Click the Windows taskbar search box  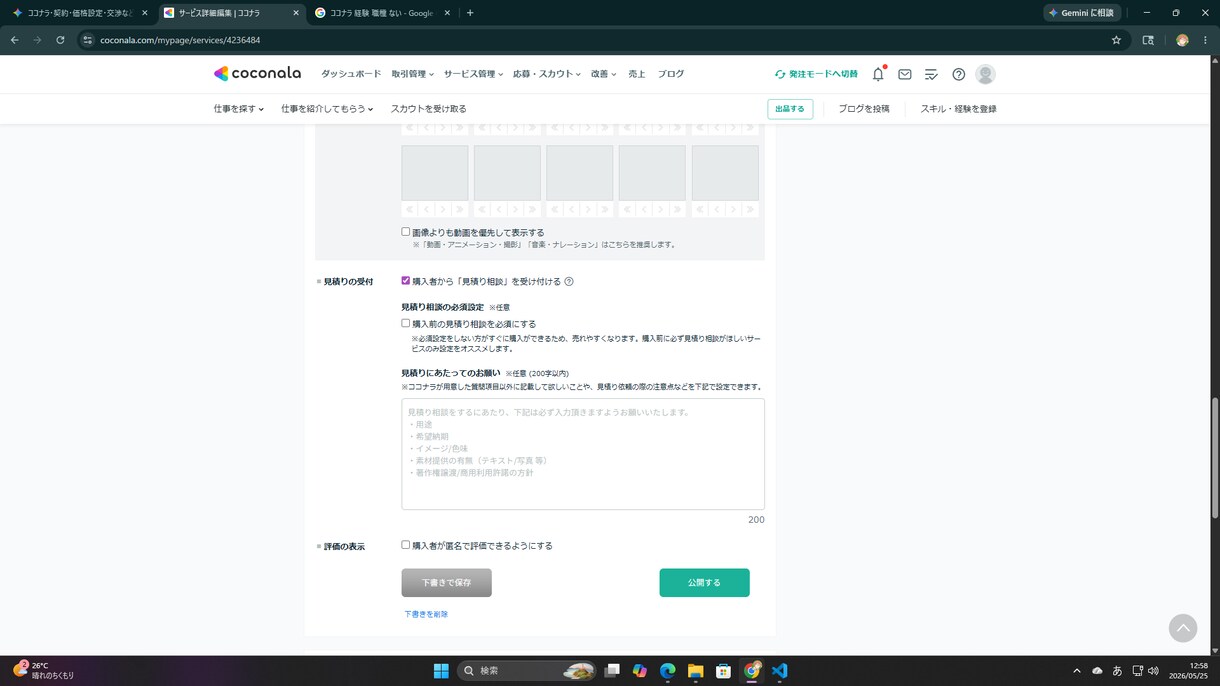point(527,671)
